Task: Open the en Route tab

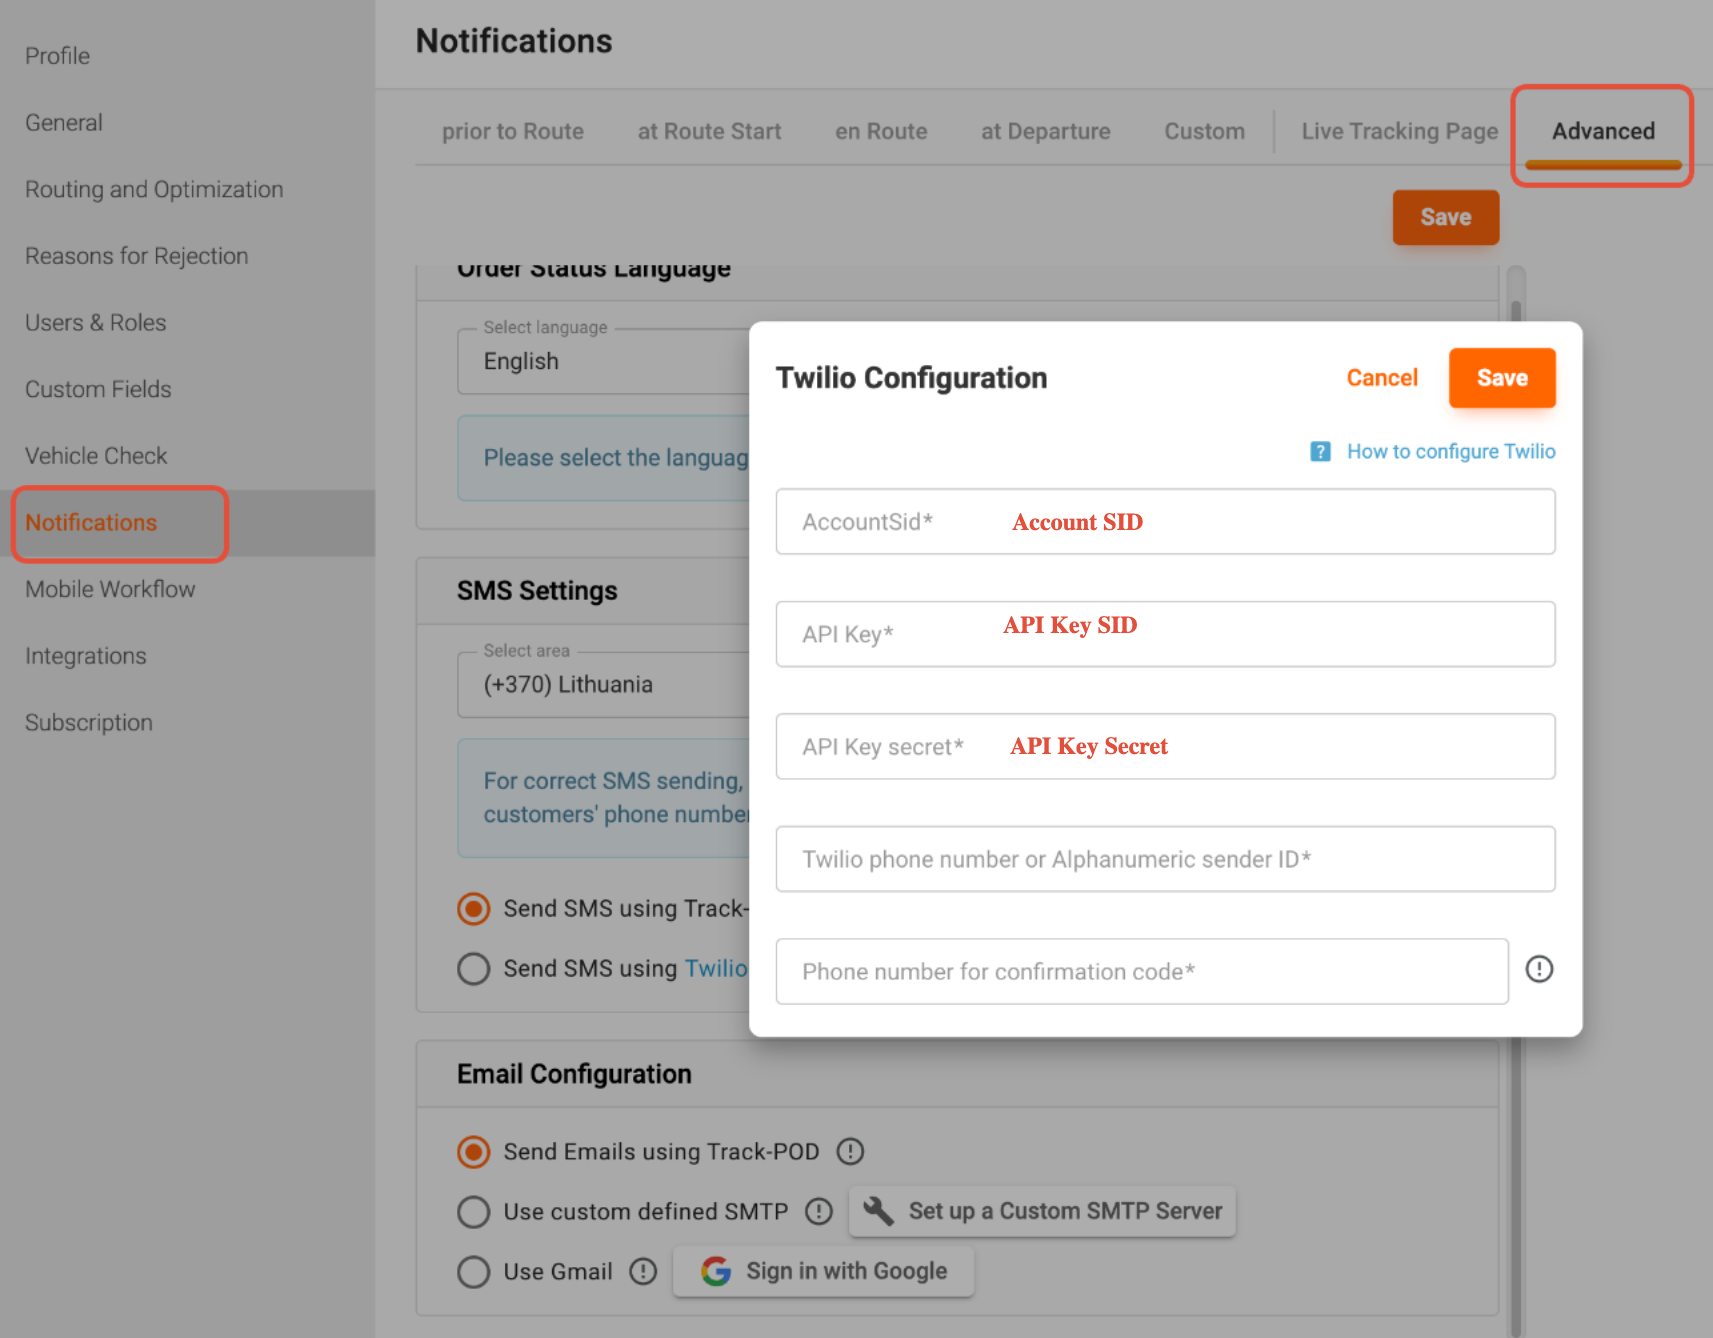Action: tap(881, 132)
